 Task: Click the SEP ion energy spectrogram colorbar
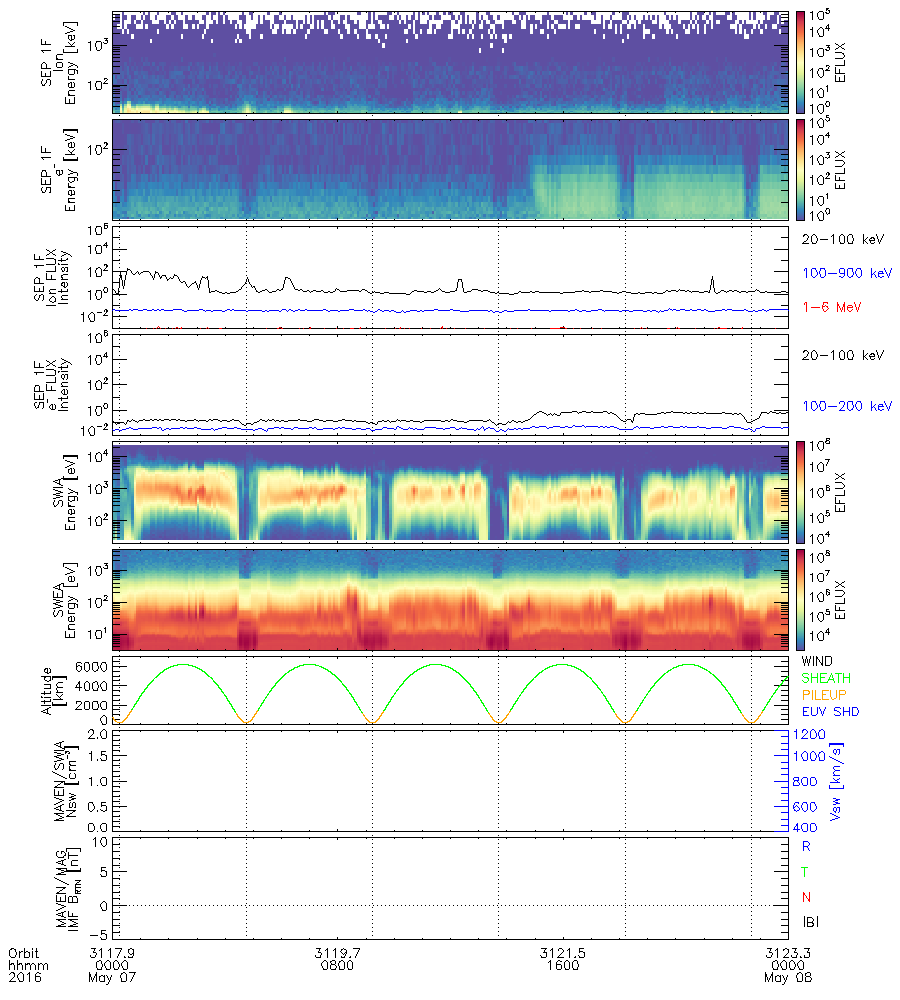801,63
